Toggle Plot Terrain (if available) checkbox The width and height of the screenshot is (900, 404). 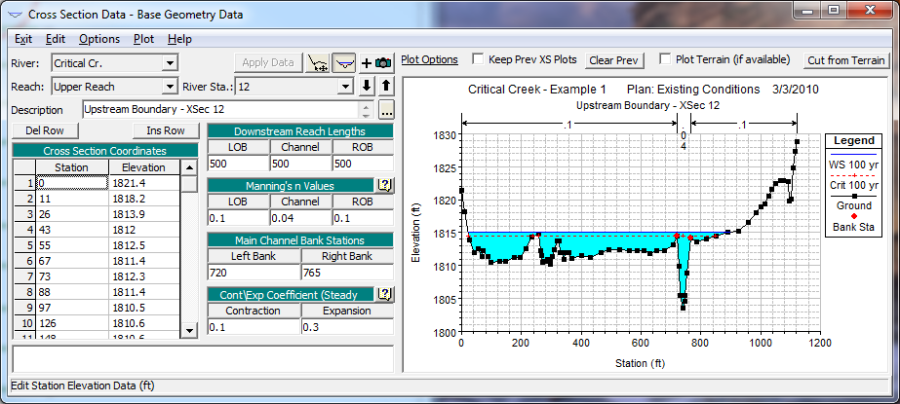click(x=665, y=59)
